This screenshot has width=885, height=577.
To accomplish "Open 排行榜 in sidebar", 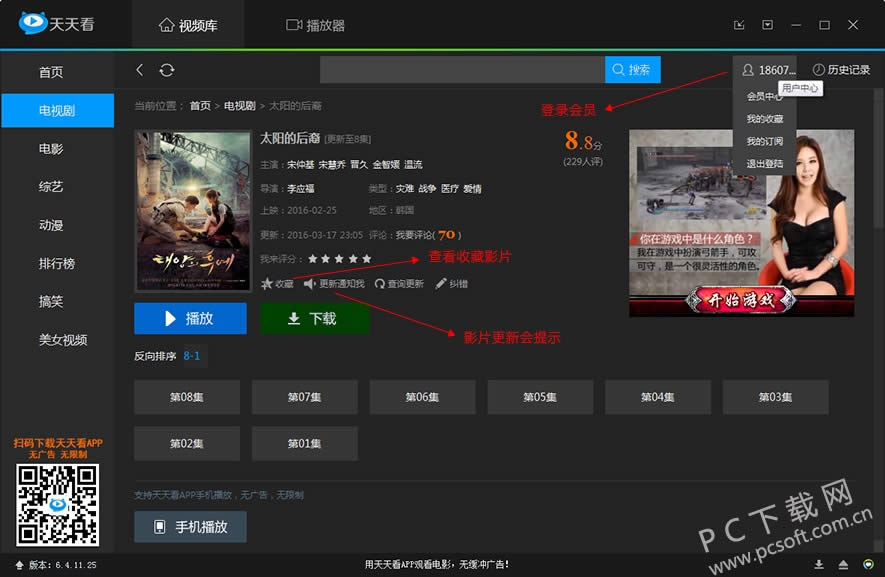I will (56, 263).
